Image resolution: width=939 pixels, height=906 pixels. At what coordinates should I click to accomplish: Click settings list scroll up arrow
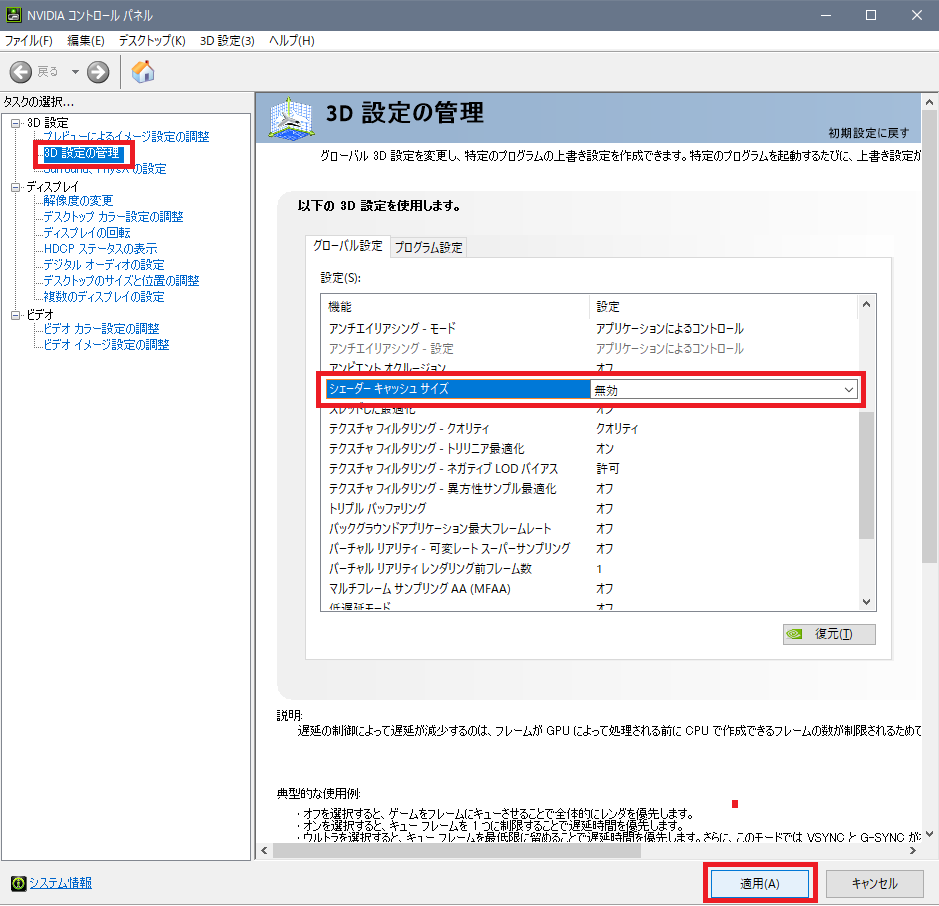tap(866, 304)
